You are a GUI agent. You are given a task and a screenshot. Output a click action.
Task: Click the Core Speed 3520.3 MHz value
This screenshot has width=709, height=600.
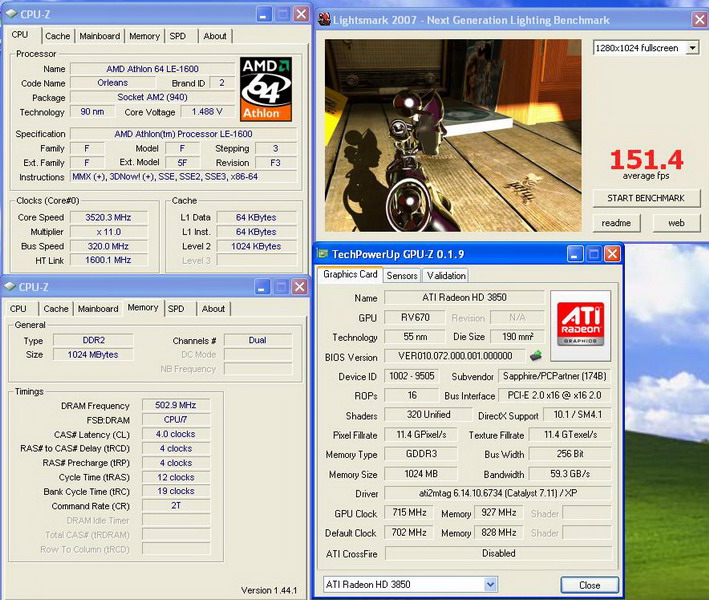109,217
